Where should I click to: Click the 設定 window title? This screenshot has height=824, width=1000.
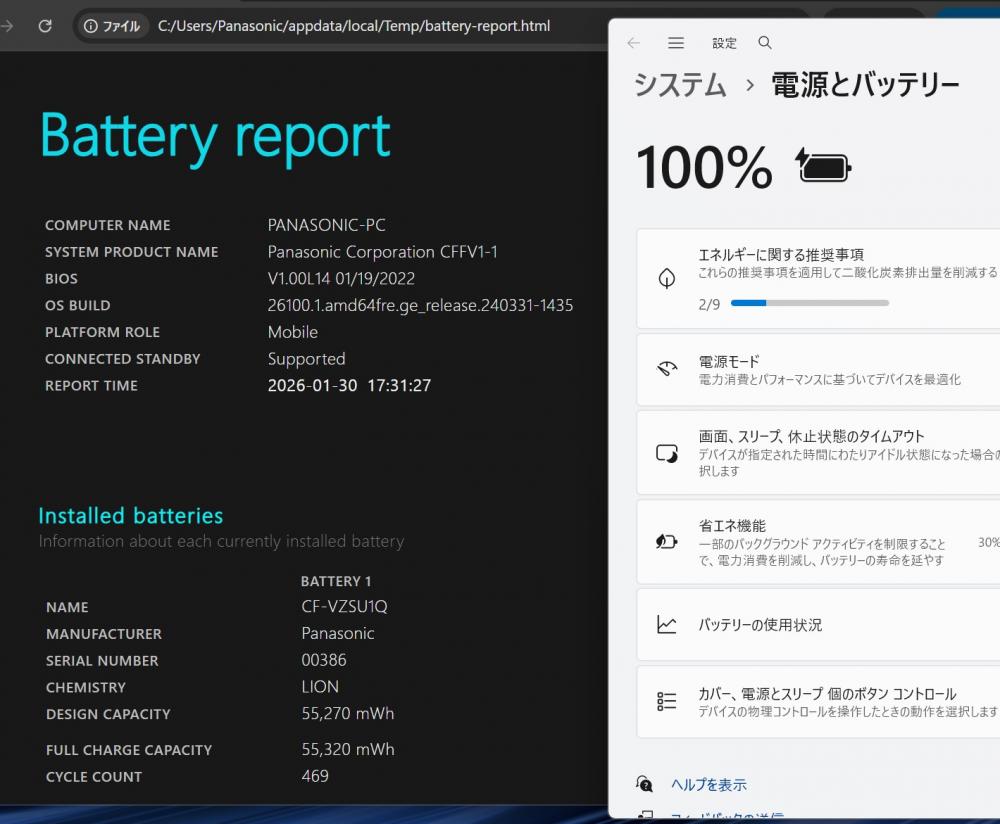click(x=724, y=43)
